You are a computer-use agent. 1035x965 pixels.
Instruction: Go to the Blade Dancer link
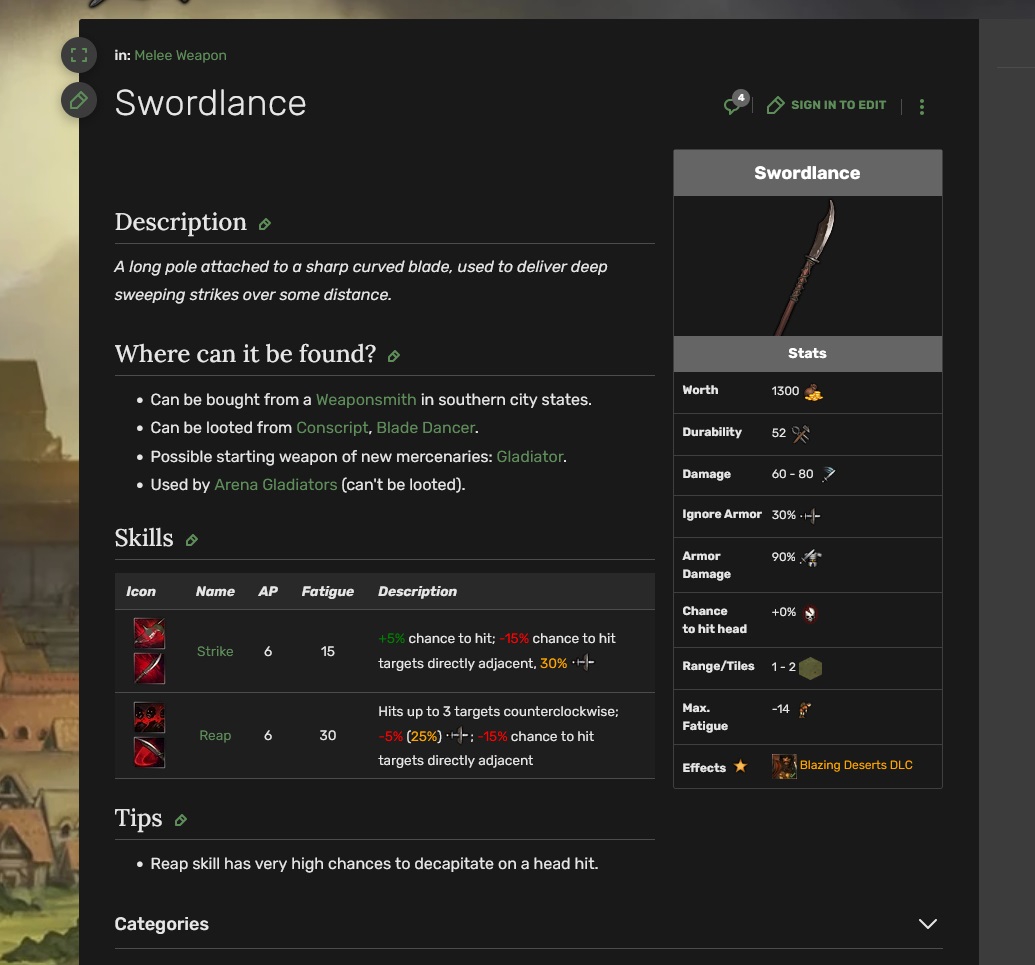click(425, 428)
